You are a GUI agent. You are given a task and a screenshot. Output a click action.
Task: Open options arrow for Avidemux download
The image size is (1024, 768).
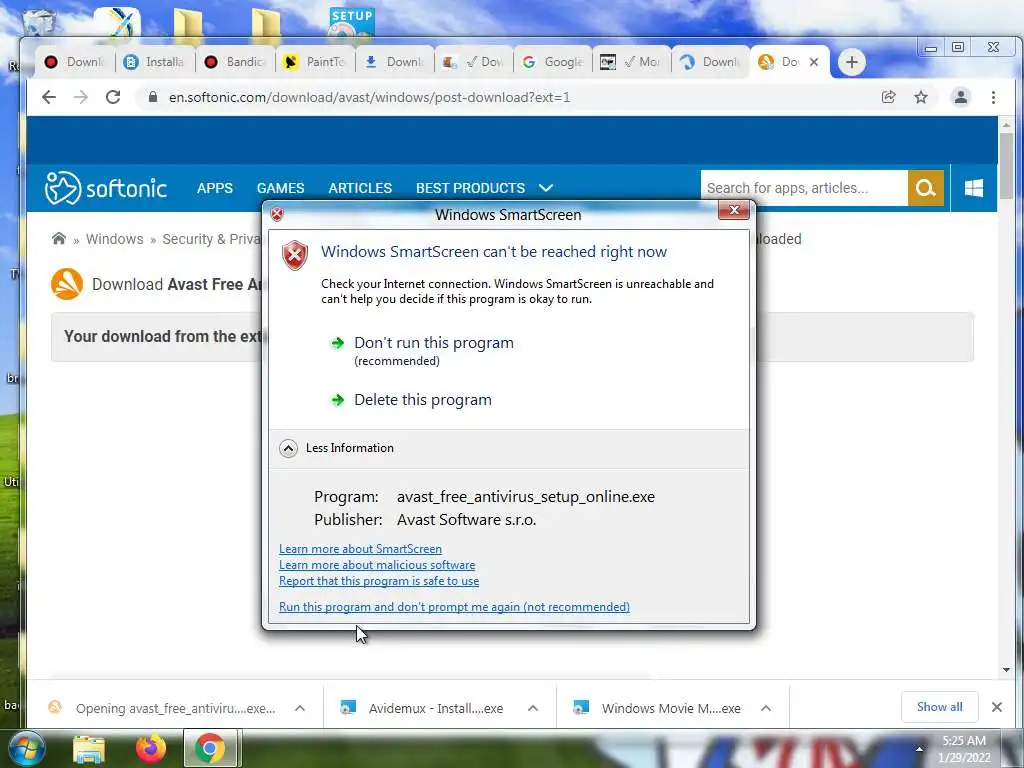pyautogui.click(x=533, y=708)
